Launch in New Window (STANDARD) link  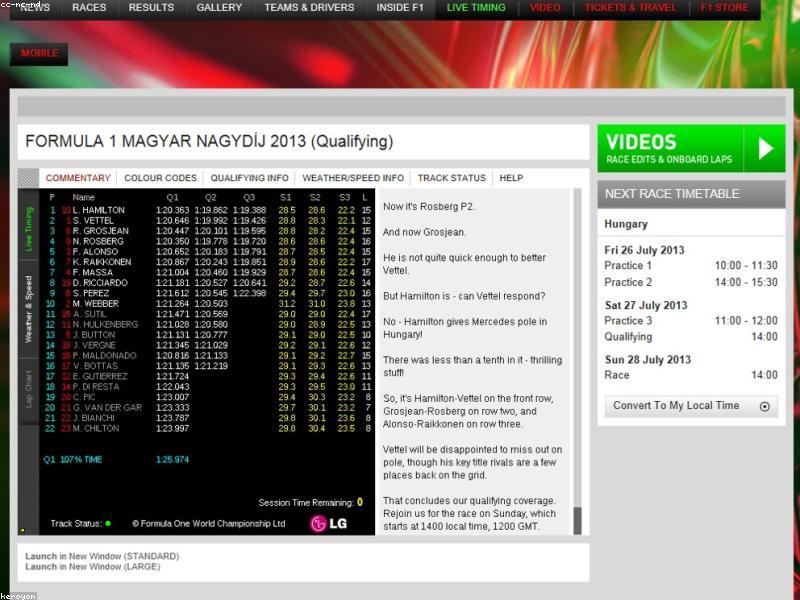tap(102, 556)
